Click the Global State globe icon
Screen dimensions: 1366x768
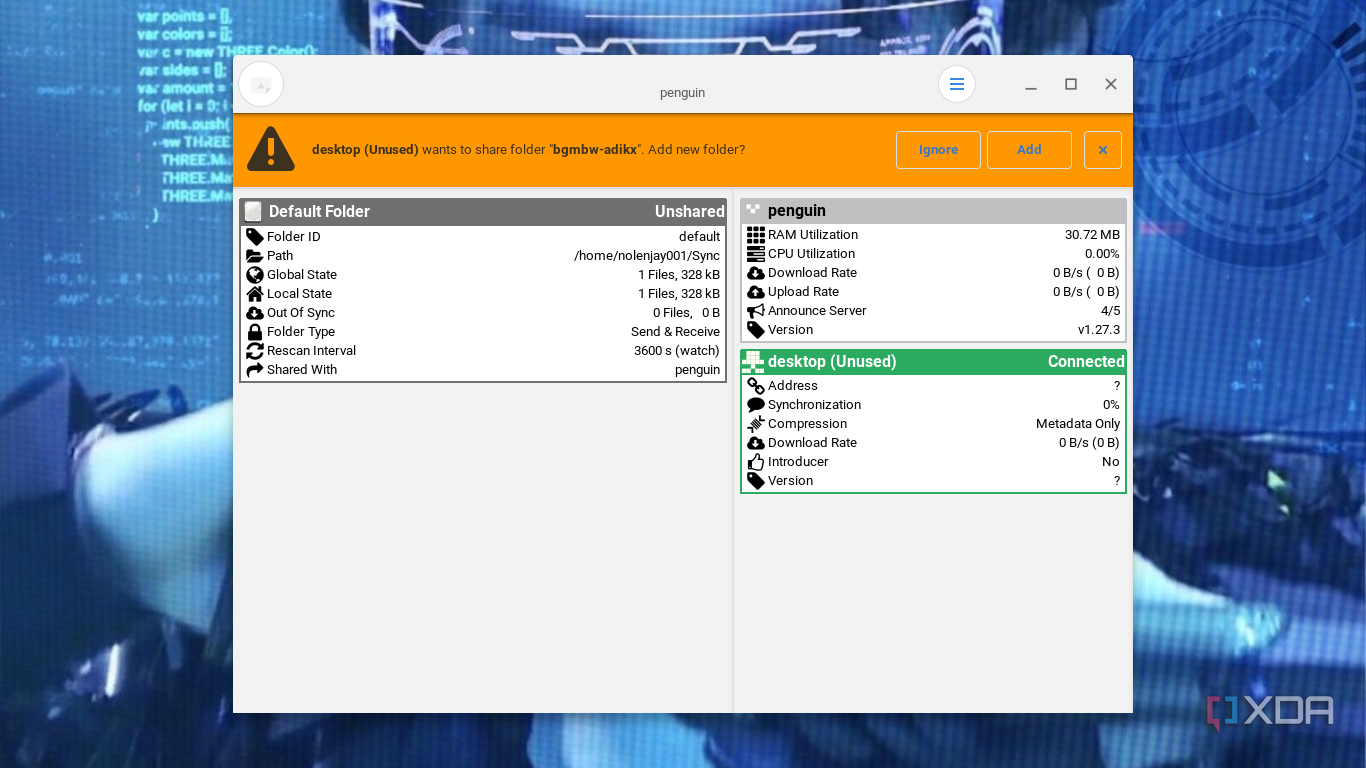(256, 274)
